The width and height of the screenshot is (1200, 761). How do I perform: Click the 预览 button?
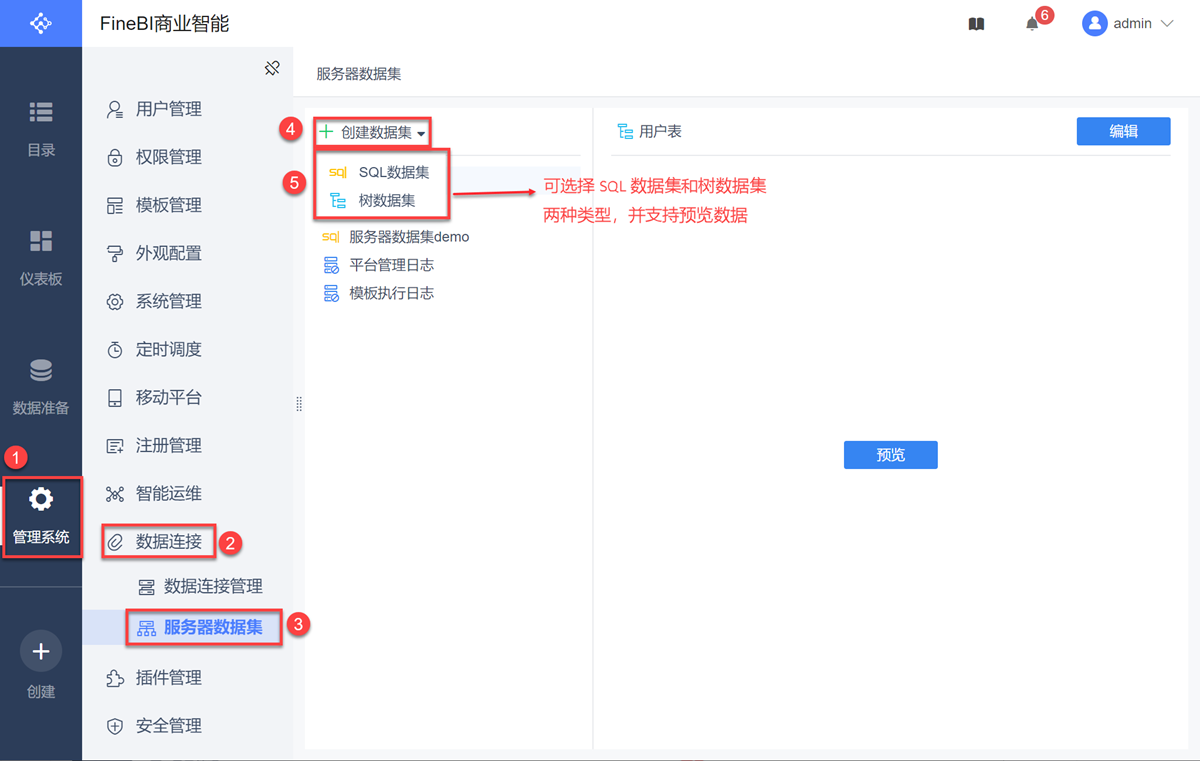click(x=891, y=455)
